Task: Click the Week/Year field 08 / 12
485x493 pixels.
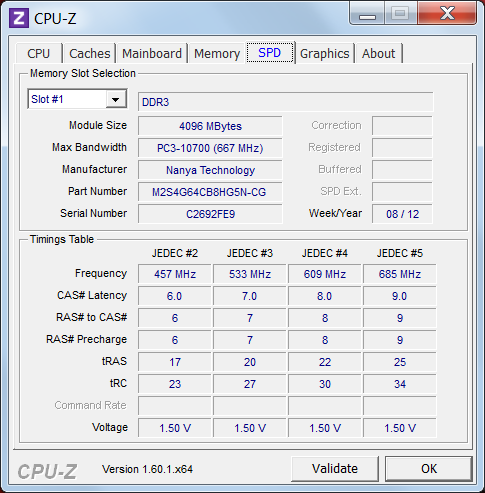Action: coord(402,214)
